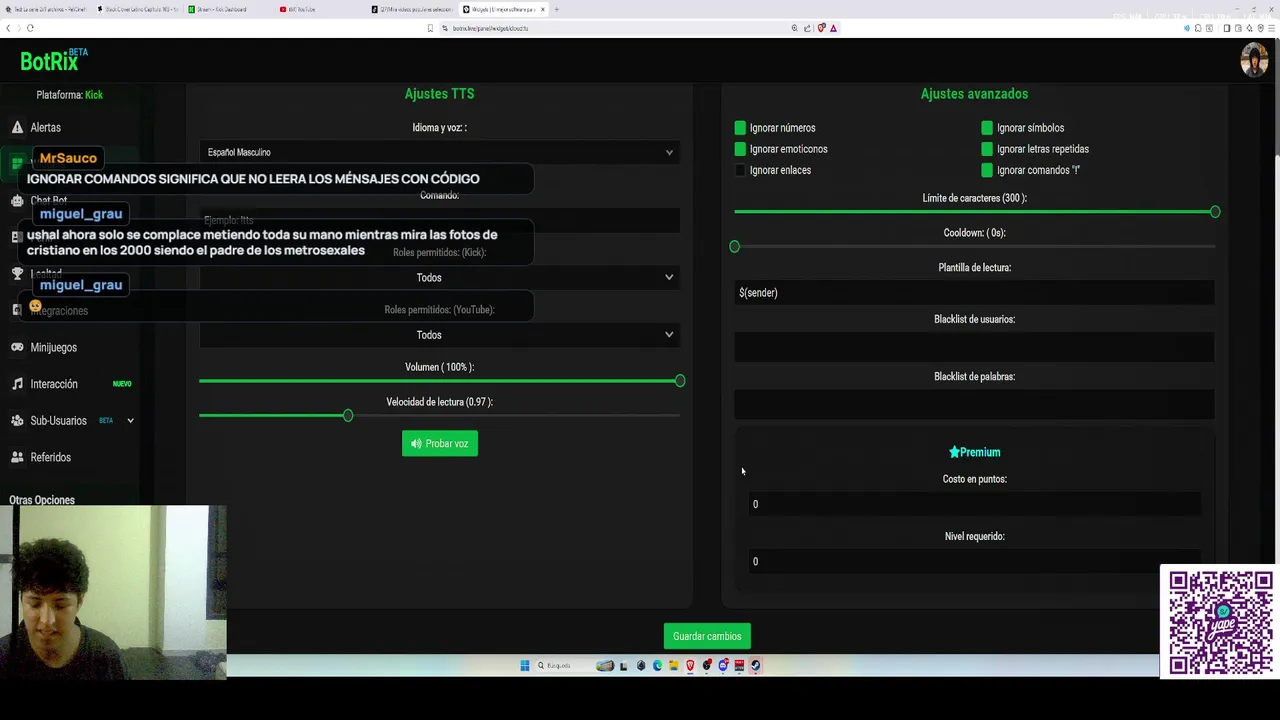
Task: Open the Windows Start menu
Action: tap(524, 665)
